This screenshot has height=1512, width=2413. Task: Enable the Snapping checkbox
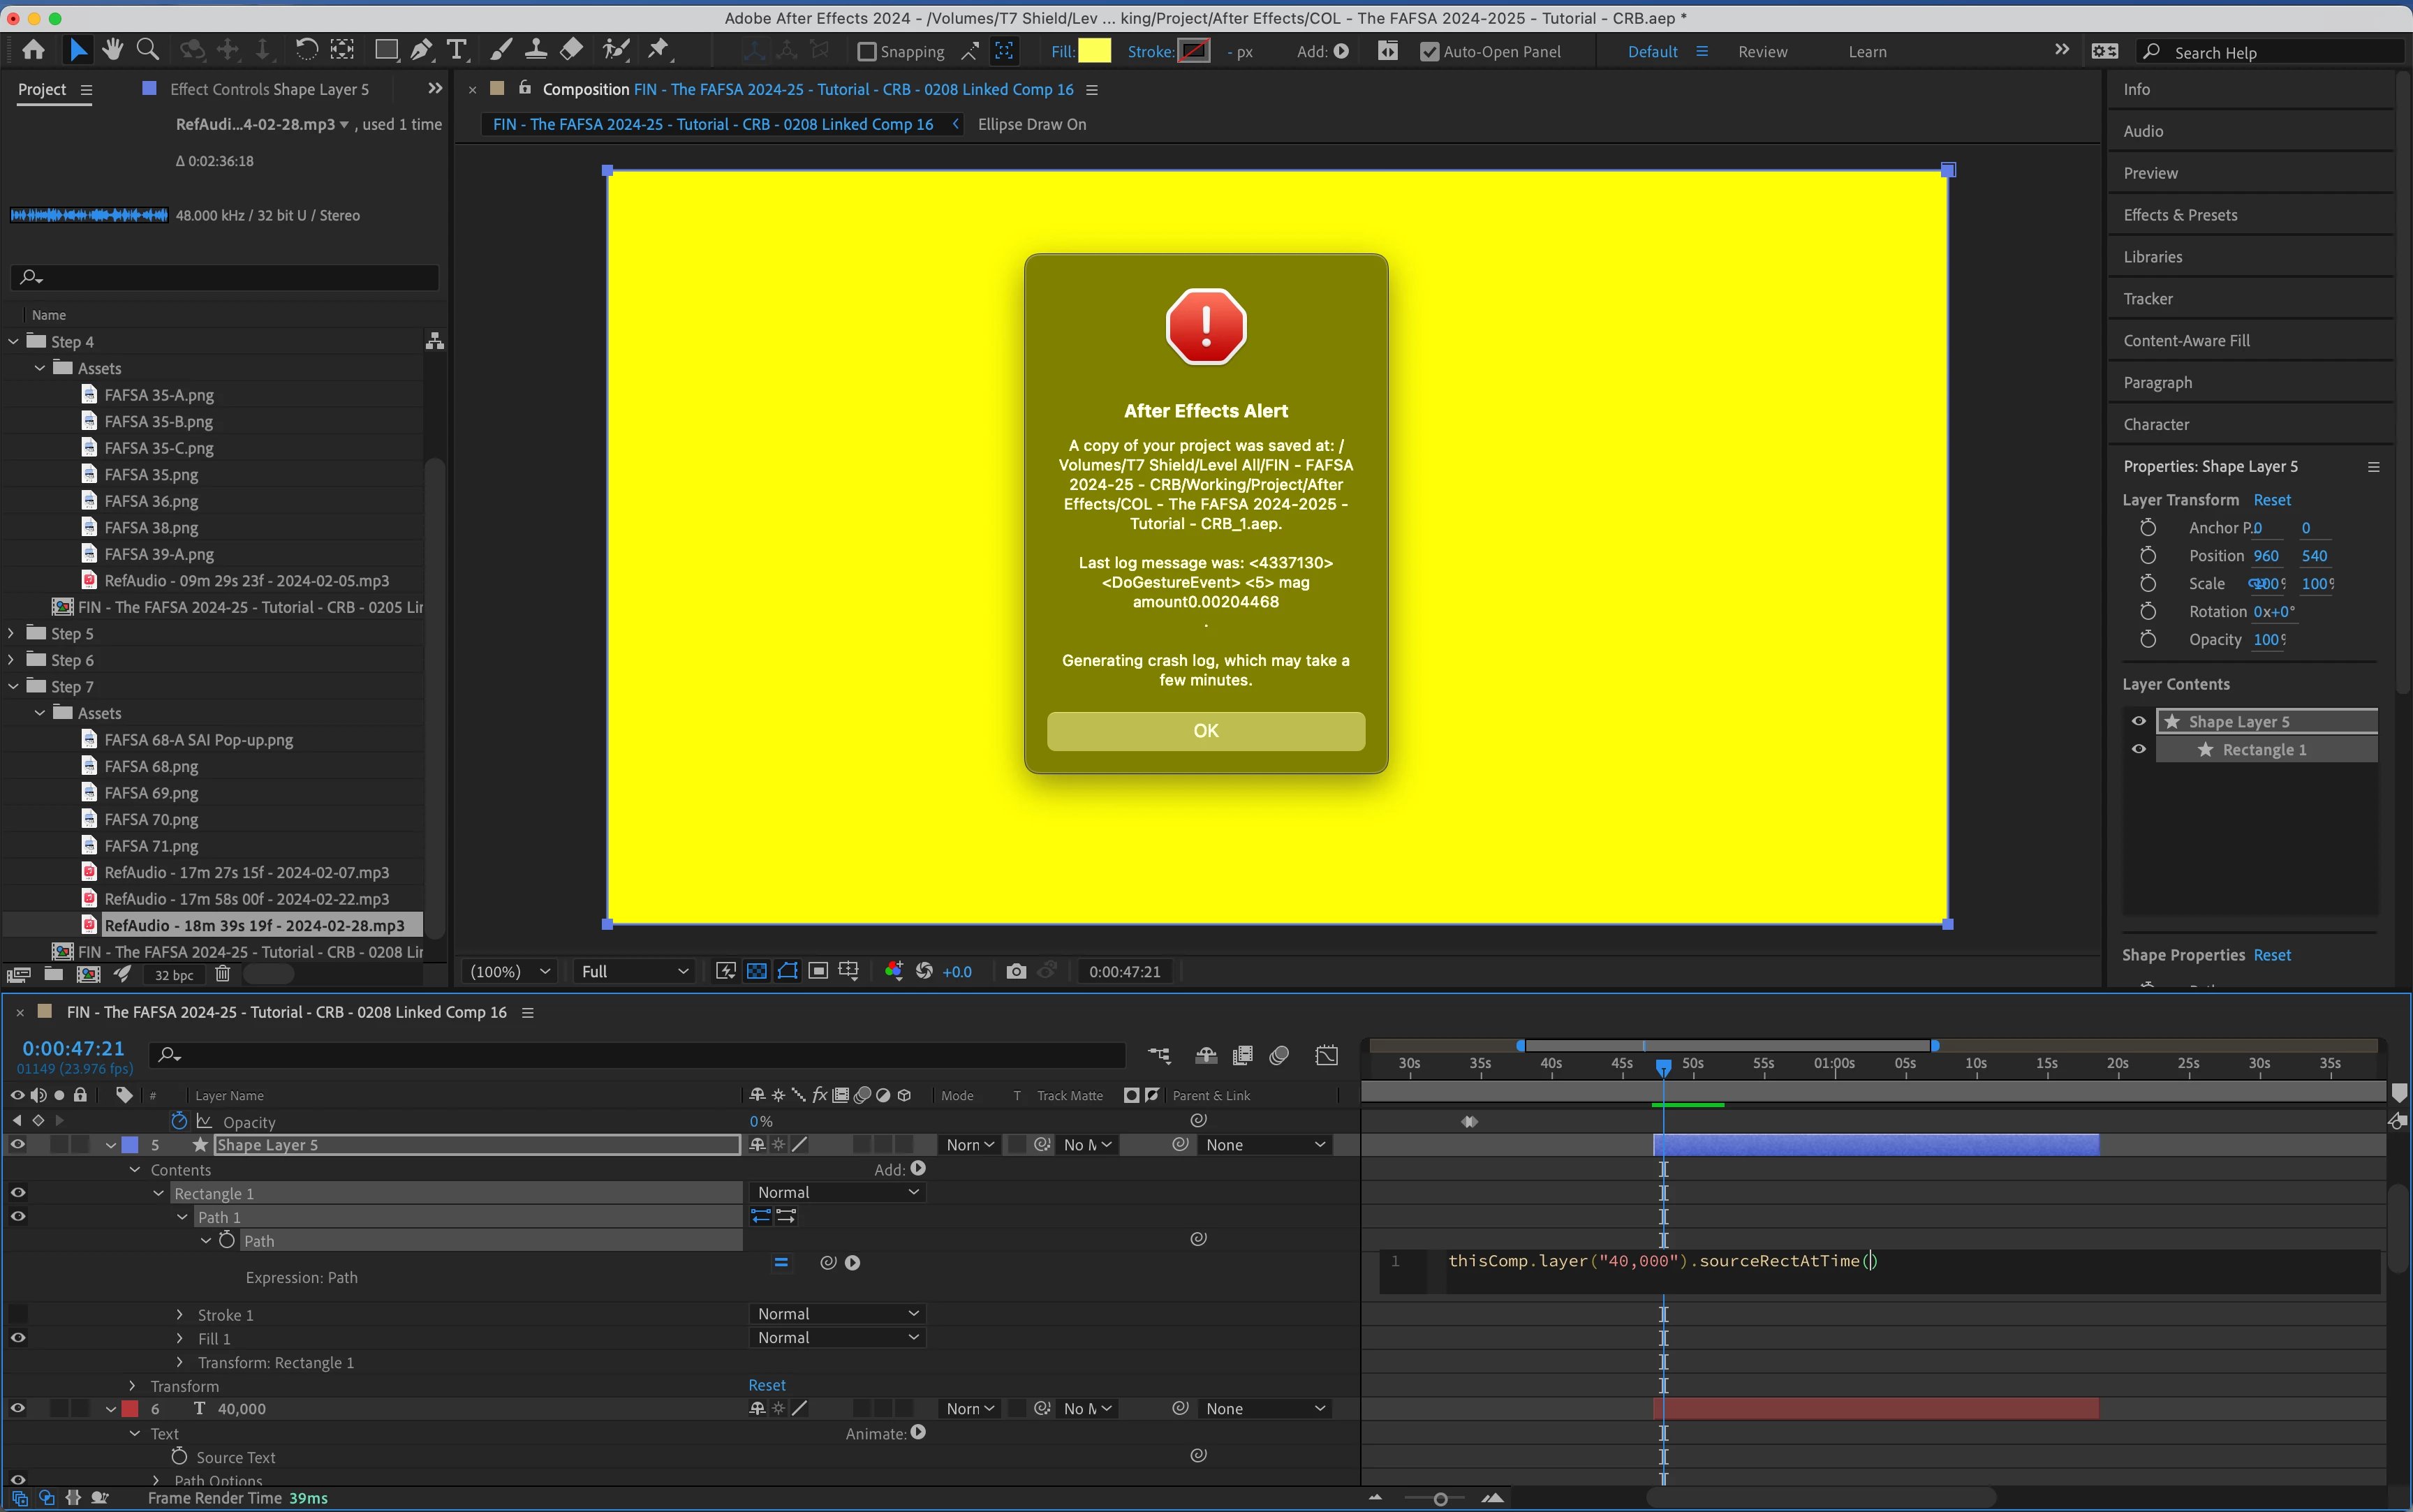(867, 51)
